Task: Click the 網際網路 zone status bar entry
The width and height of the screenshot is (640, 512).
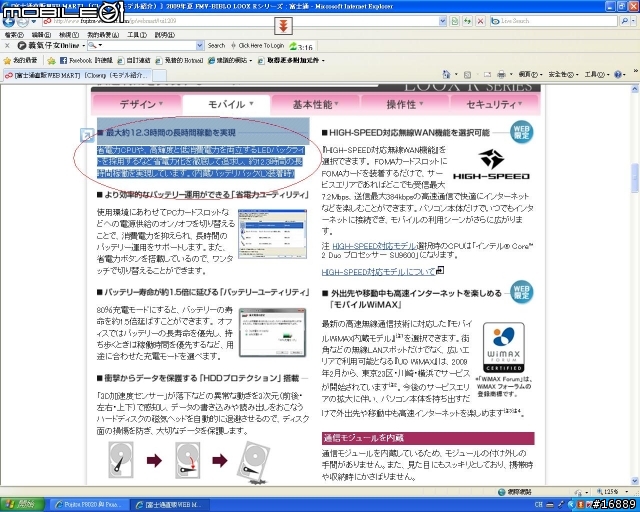Action: coord(515,492)
